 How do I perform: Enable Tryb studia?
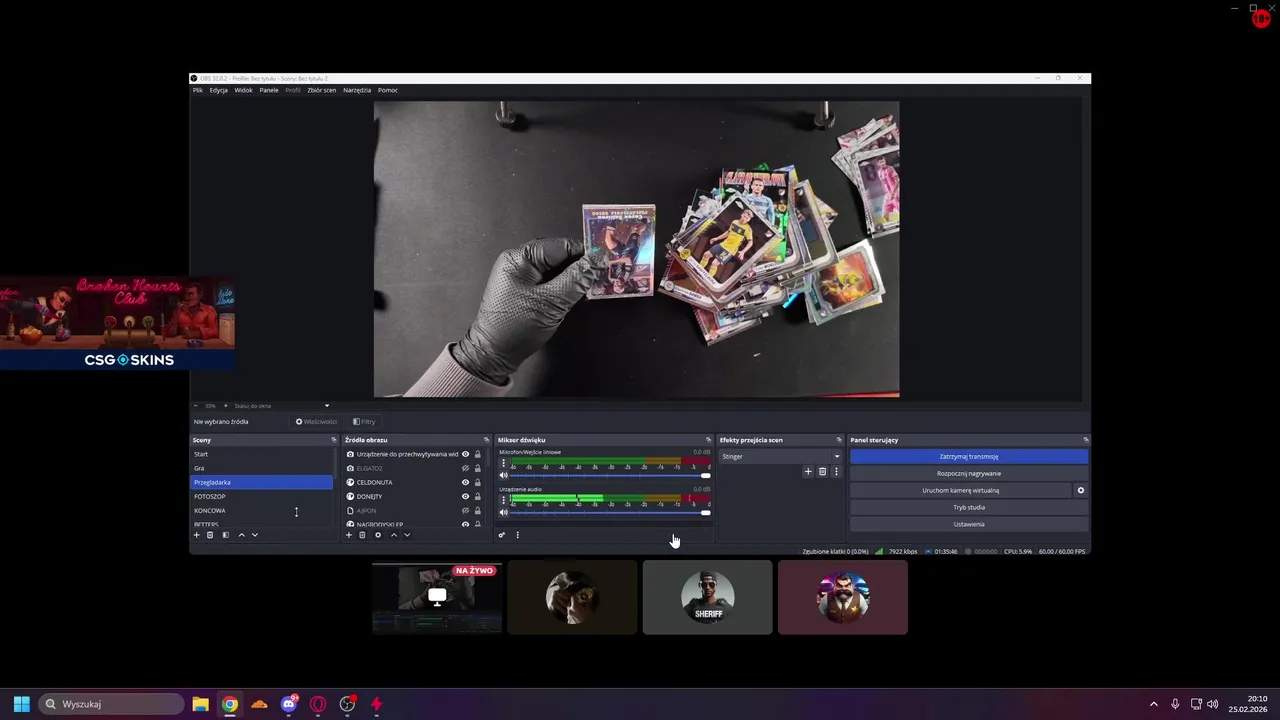click(969, 507)
